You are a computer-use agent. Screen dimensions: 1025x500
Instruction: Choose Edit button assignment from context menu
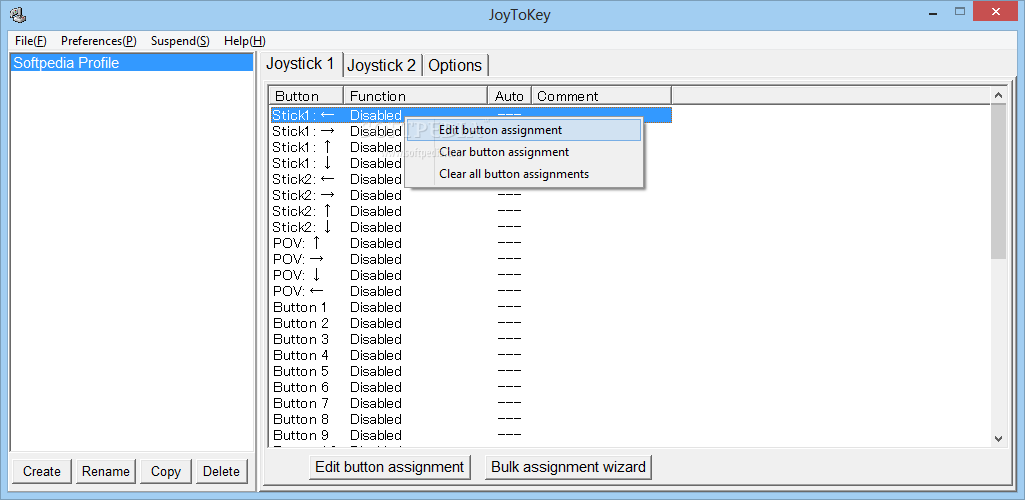click(500, 130)
